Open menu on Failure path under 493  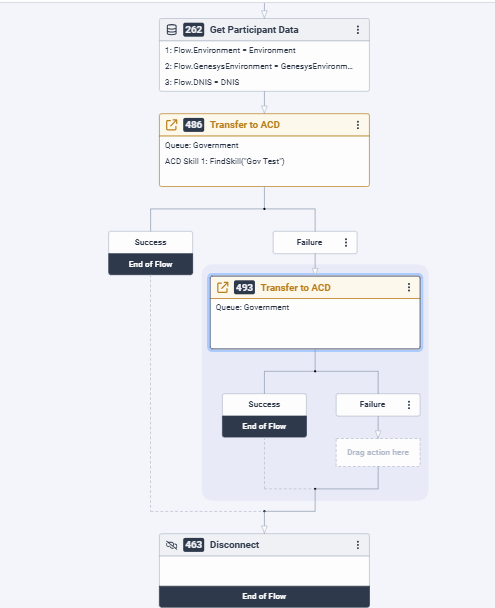point(409,405)
